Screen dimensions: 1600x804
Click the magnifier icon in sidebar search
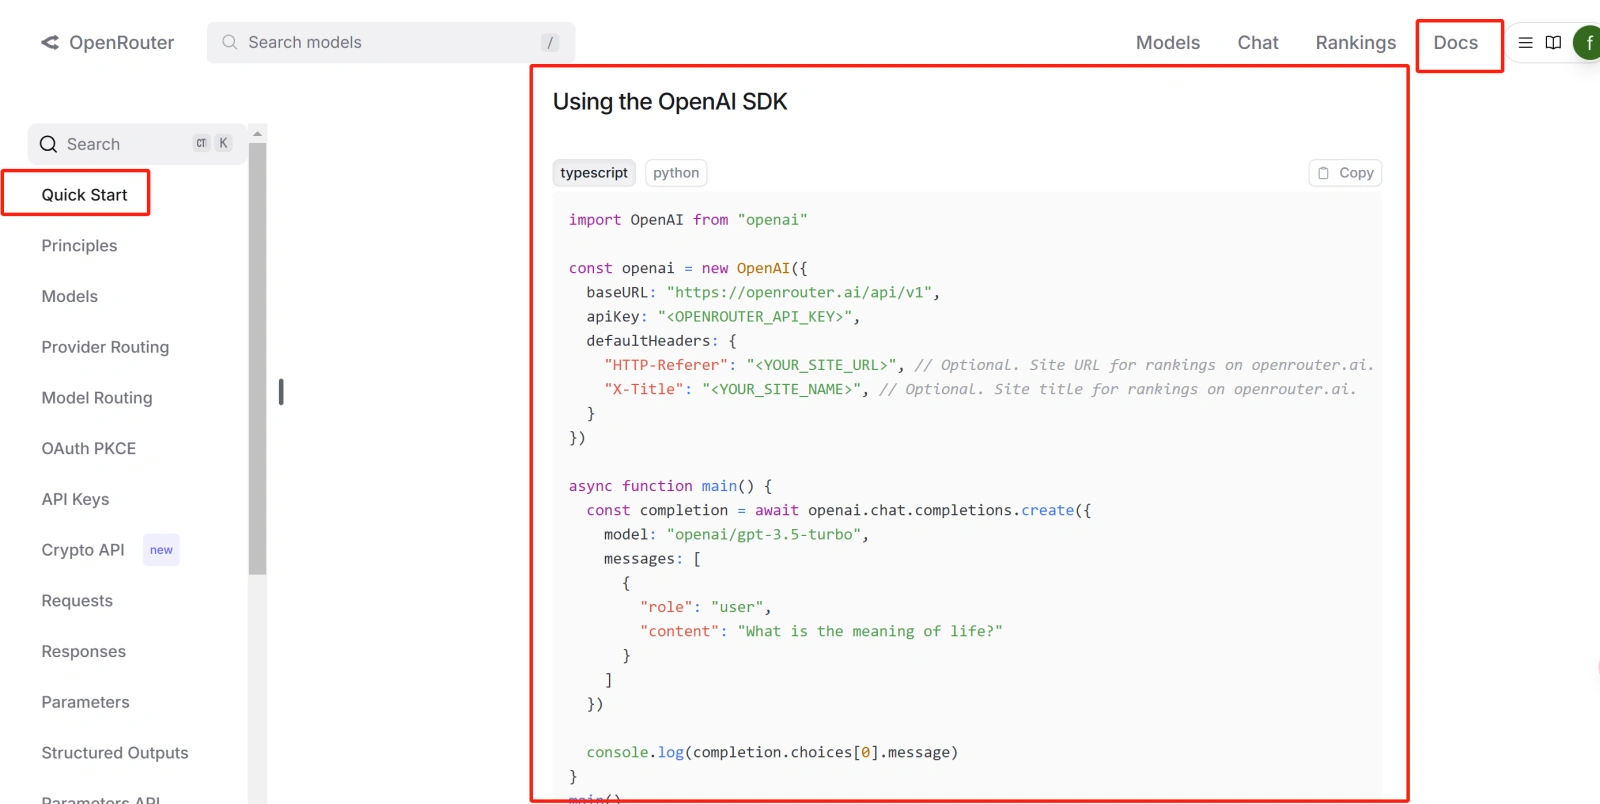point(48,144)
